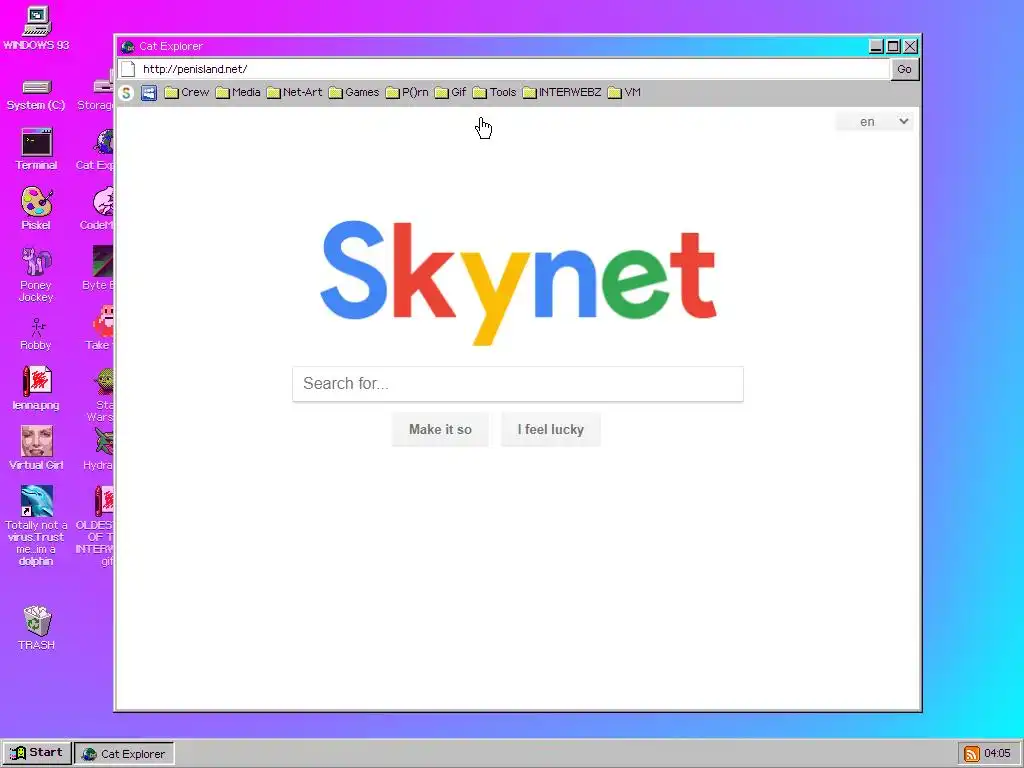
Task: Click the 'Make it so' button
Action: tap(440, 430)
